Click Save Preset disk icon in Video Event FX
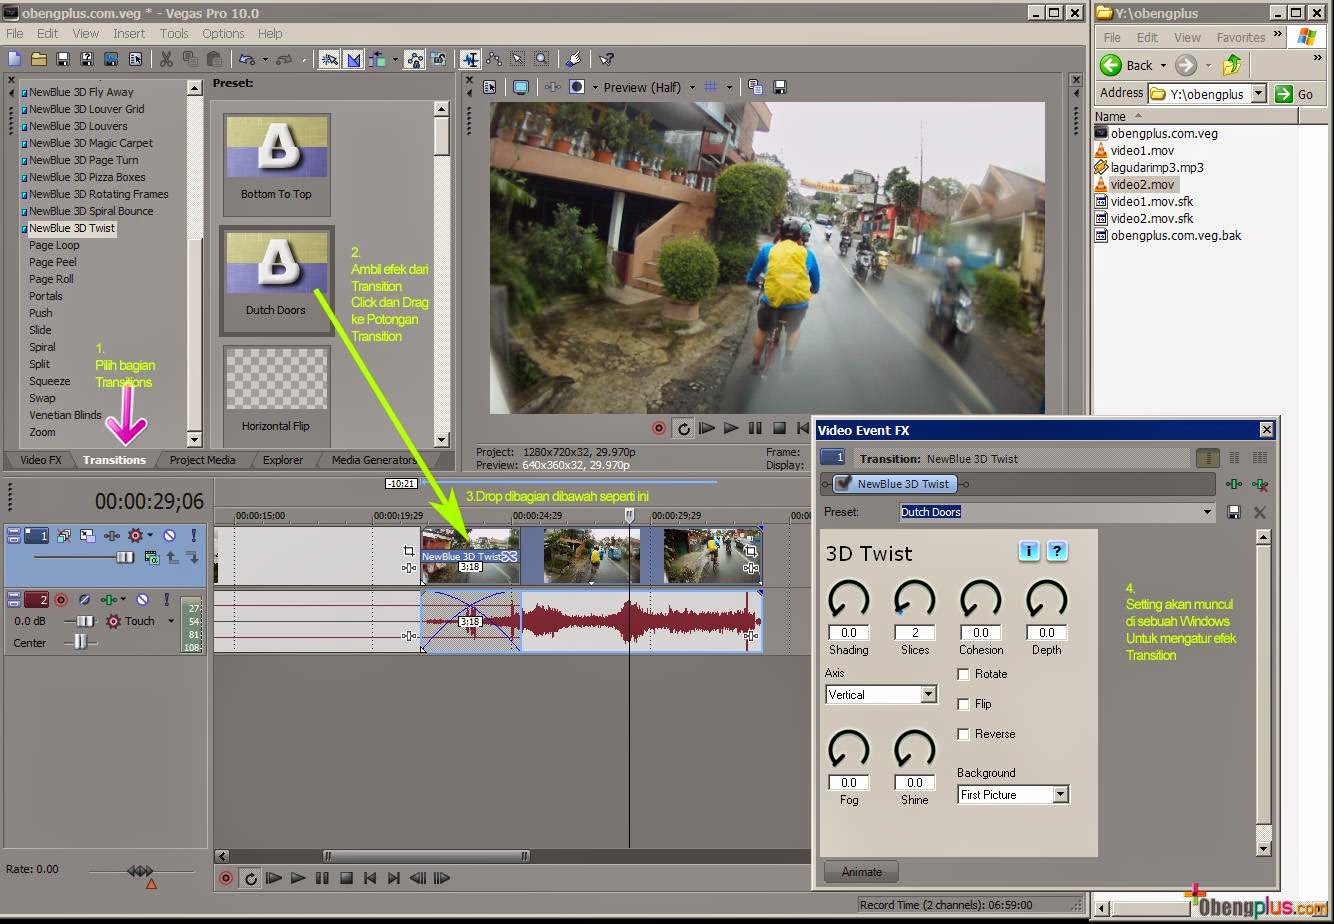 tap(1234, 512)
